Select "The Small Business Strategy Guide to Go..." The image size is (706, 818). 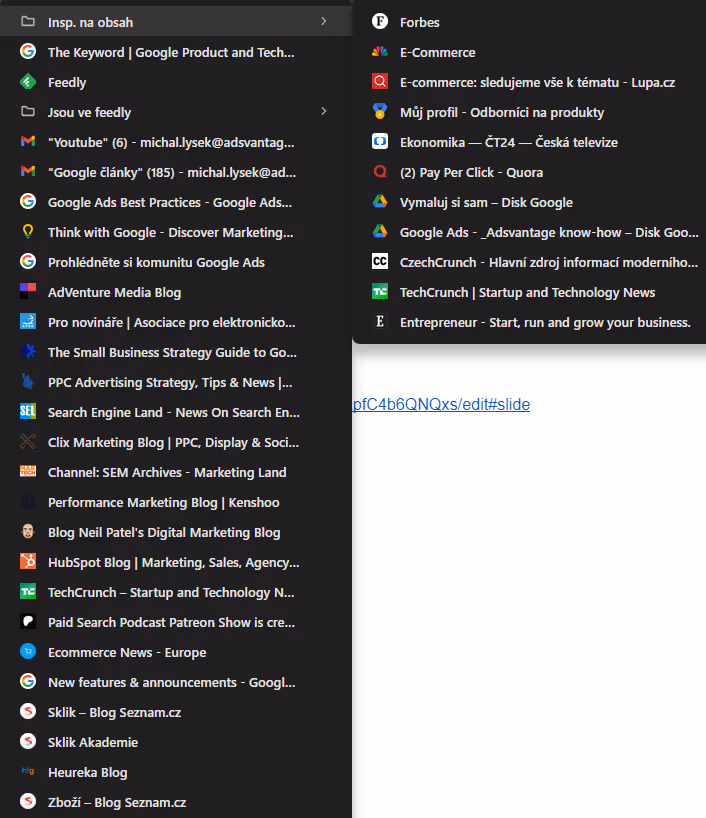point(176,352)
